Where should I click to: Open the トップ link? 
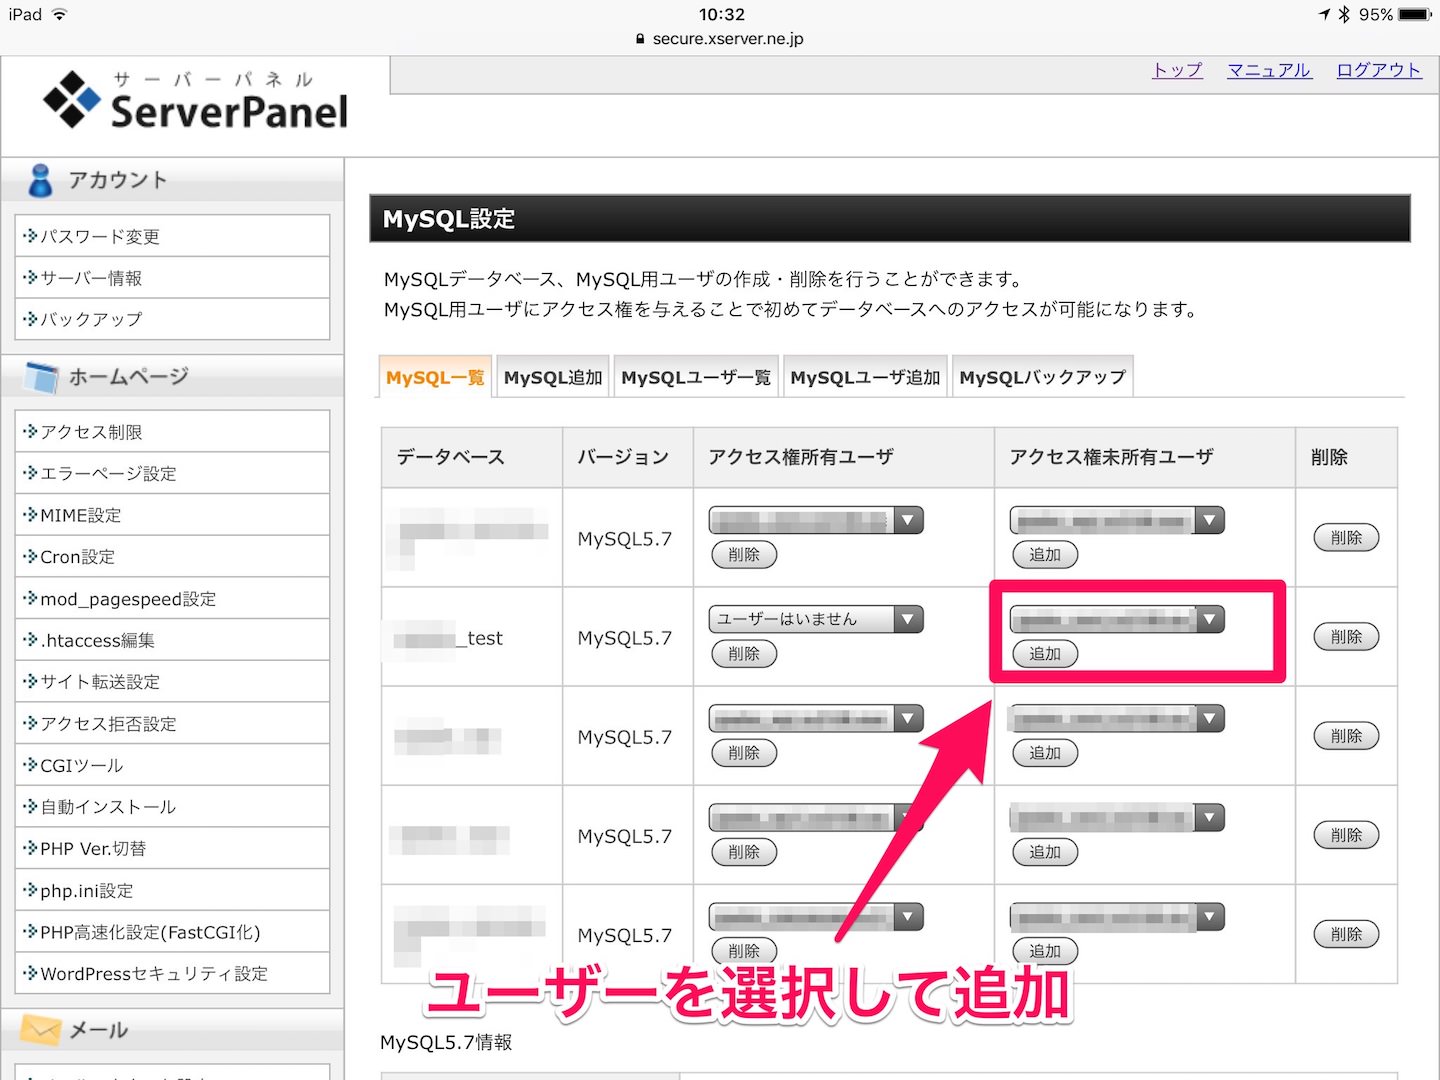(1177, 70)
